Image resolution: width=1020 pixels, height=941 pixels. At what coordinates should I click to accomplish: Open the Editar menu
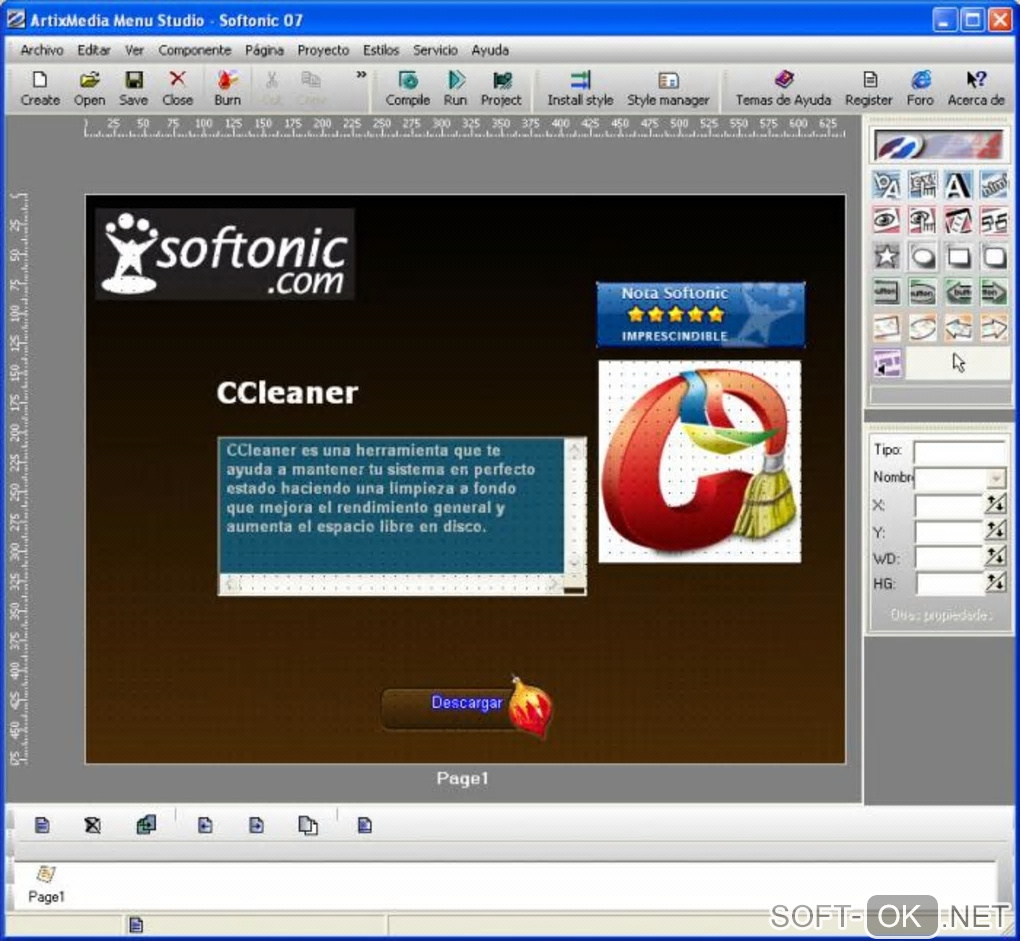94,50
